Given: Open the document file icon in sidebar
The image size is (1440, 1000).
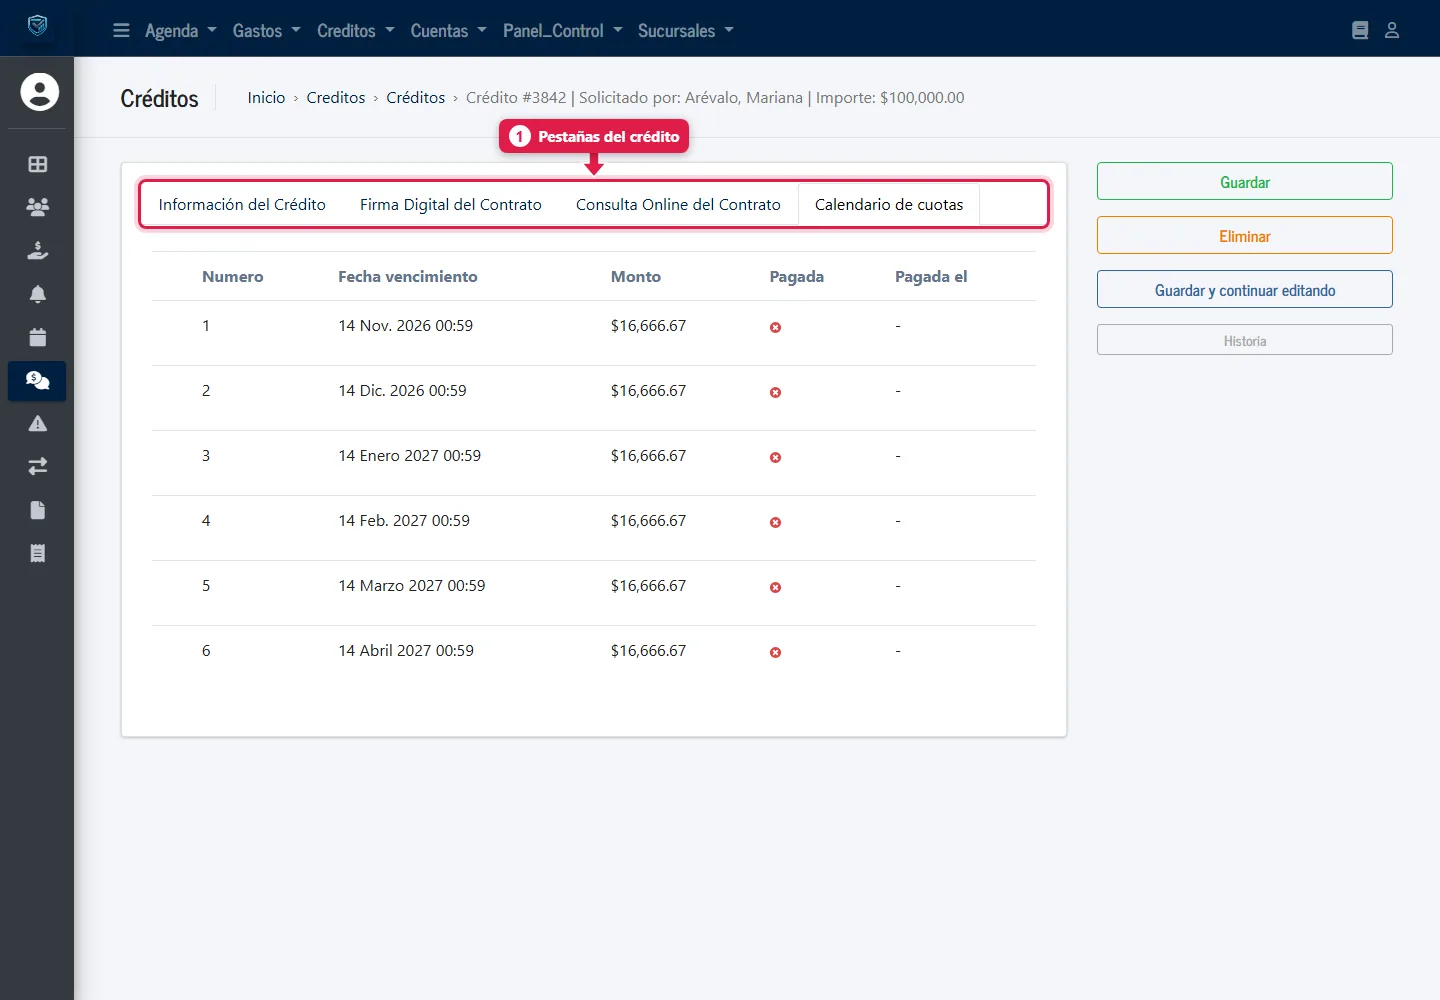Looking at the screenshot, I should coord(38,510).
